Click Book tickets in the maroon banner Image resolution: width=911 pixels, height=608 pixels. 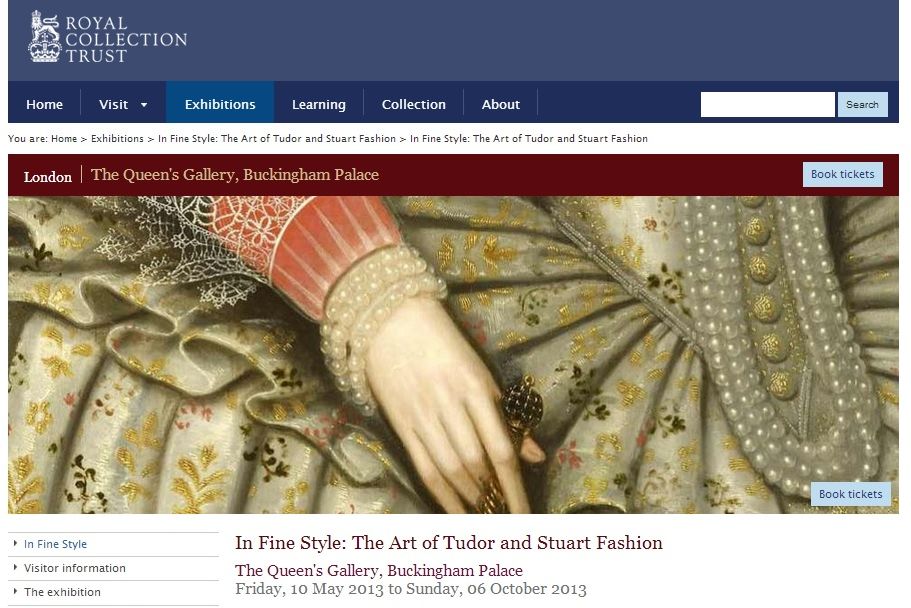click(x=842, y=174)
